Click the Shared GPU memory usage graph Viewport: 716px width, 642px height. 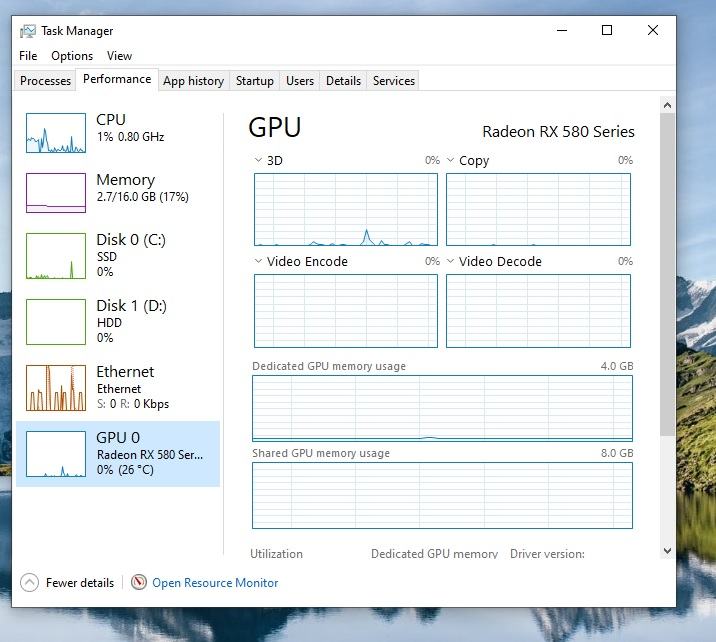tap(442, 495)
